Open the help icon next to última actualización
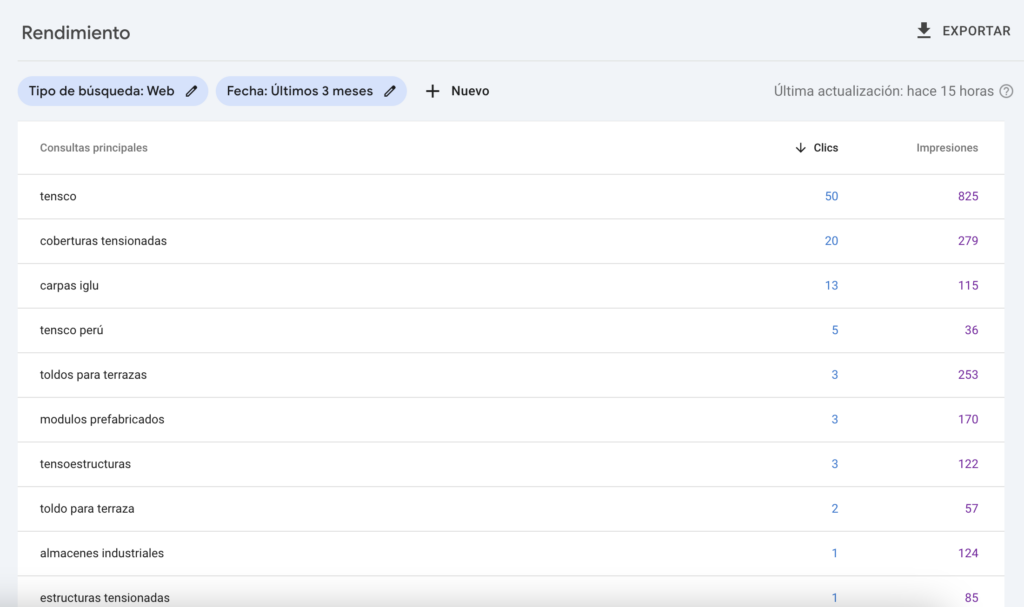 click(x=1007, y=90)
